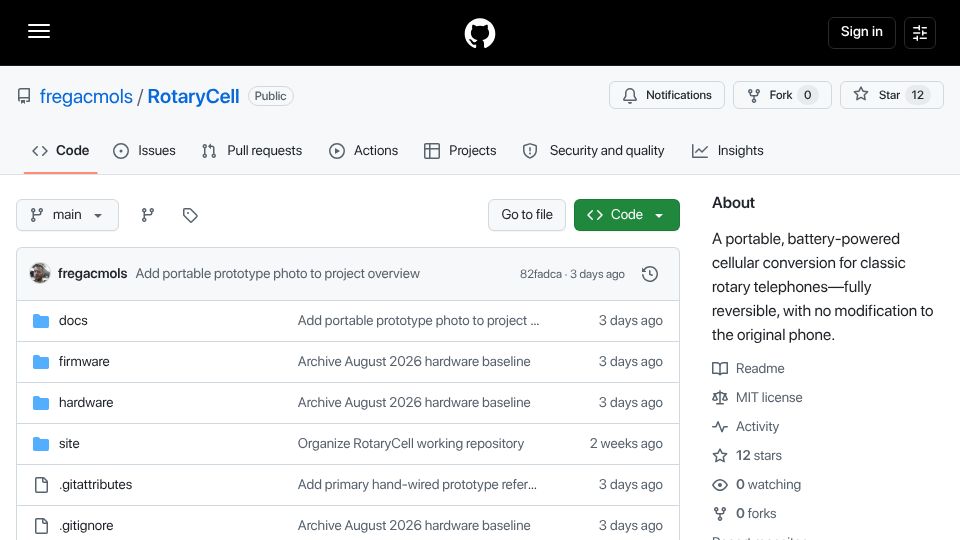View the 0 forks link
Image resolution: width=960 pixels, height=540 pixels.
744,514
